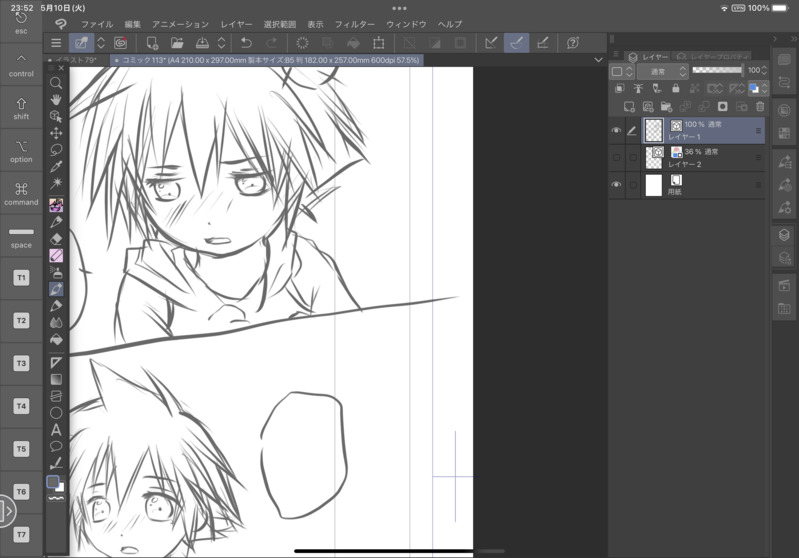Select the Balloon speech bubble tool

56,446
